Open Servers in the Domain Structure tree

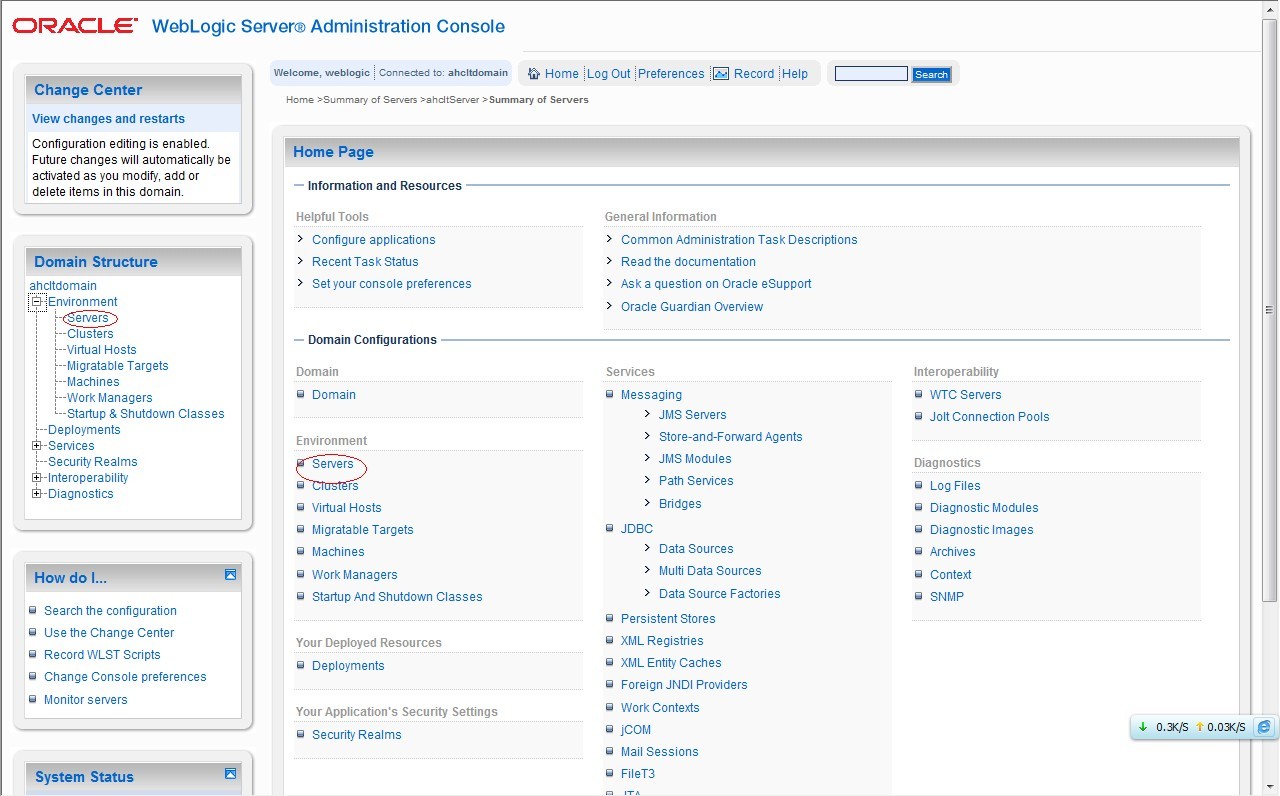(88, 318)
